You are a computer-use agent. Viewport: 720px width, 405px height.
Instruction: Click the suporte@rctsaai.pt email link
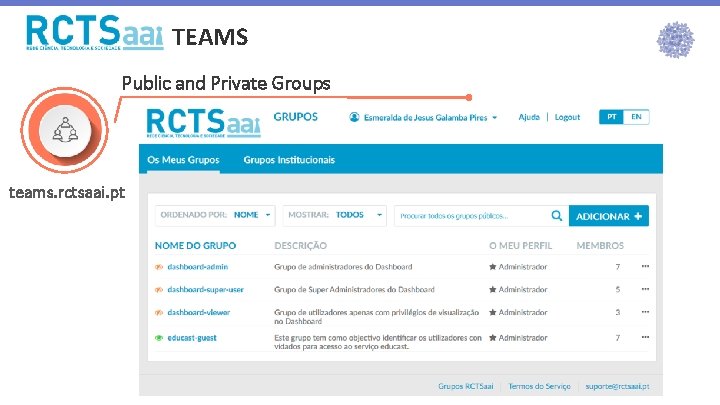point(617,386)
